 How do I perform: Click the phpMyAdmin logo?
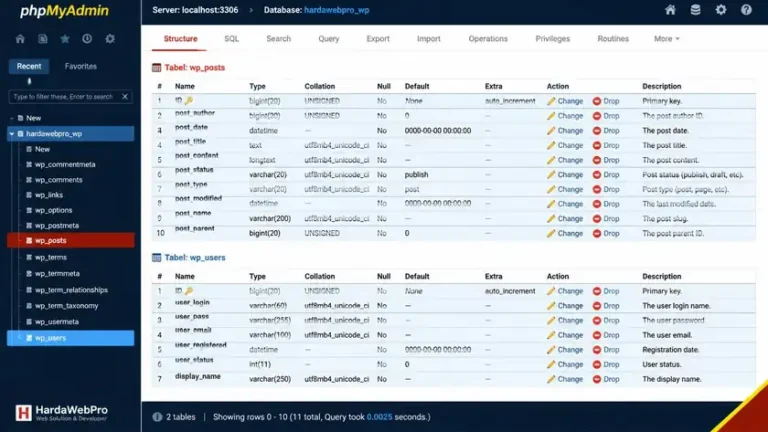pyautogui.click(x=64, y=11)
